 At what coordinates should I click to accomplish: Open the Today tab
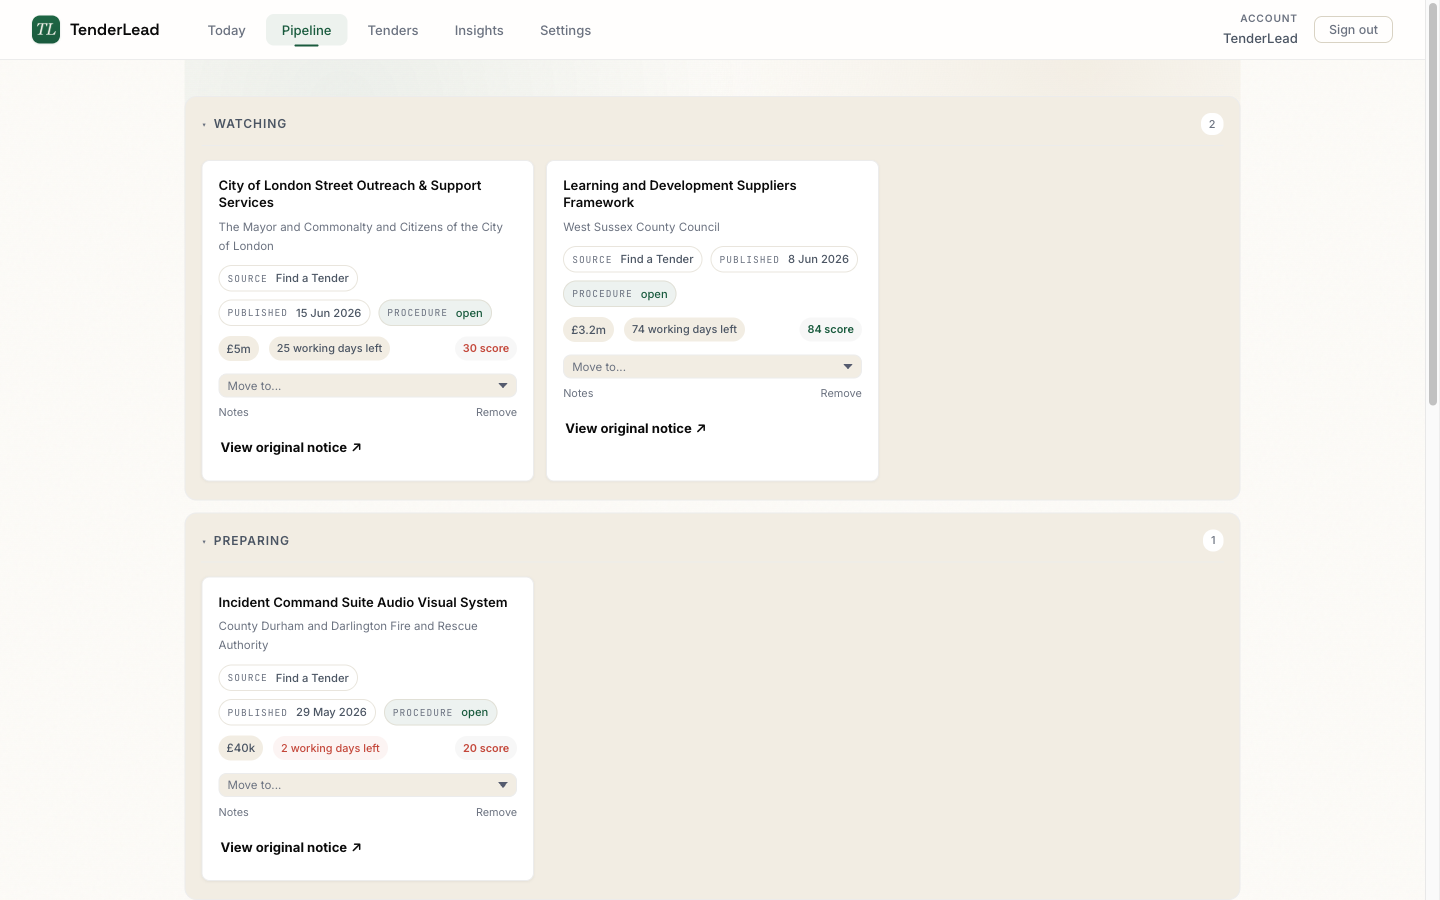(x=226, y=30)
